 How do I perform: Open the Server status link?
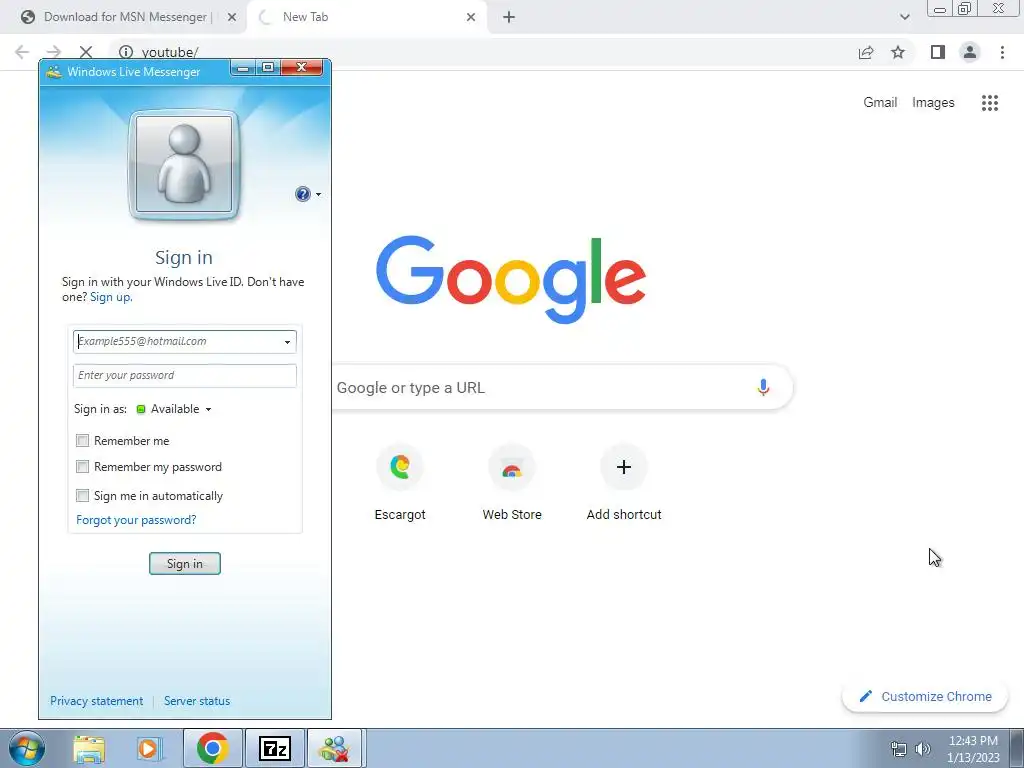pyautogui.click(x=197, y=701)
